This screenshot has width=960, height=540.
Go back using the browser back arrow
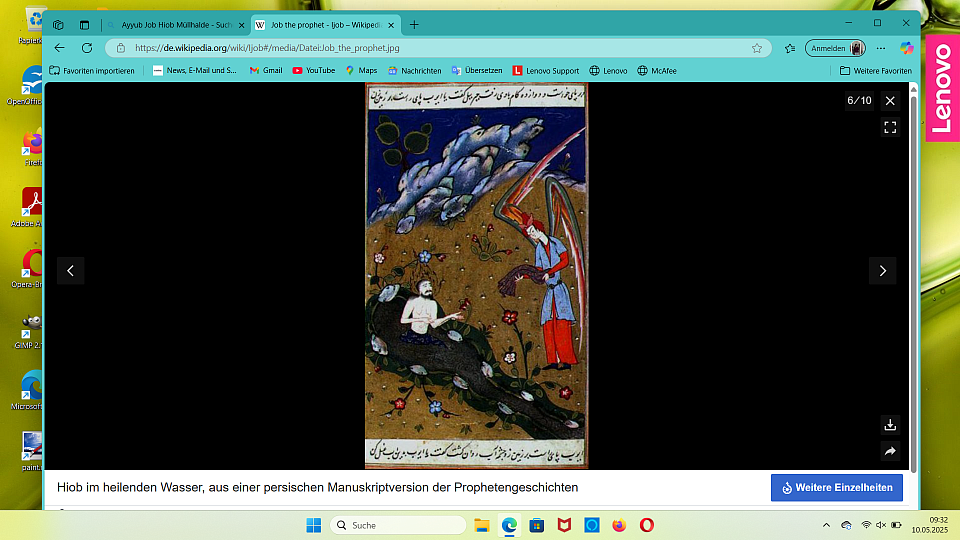pyautogui.click(x=59, y=48)
